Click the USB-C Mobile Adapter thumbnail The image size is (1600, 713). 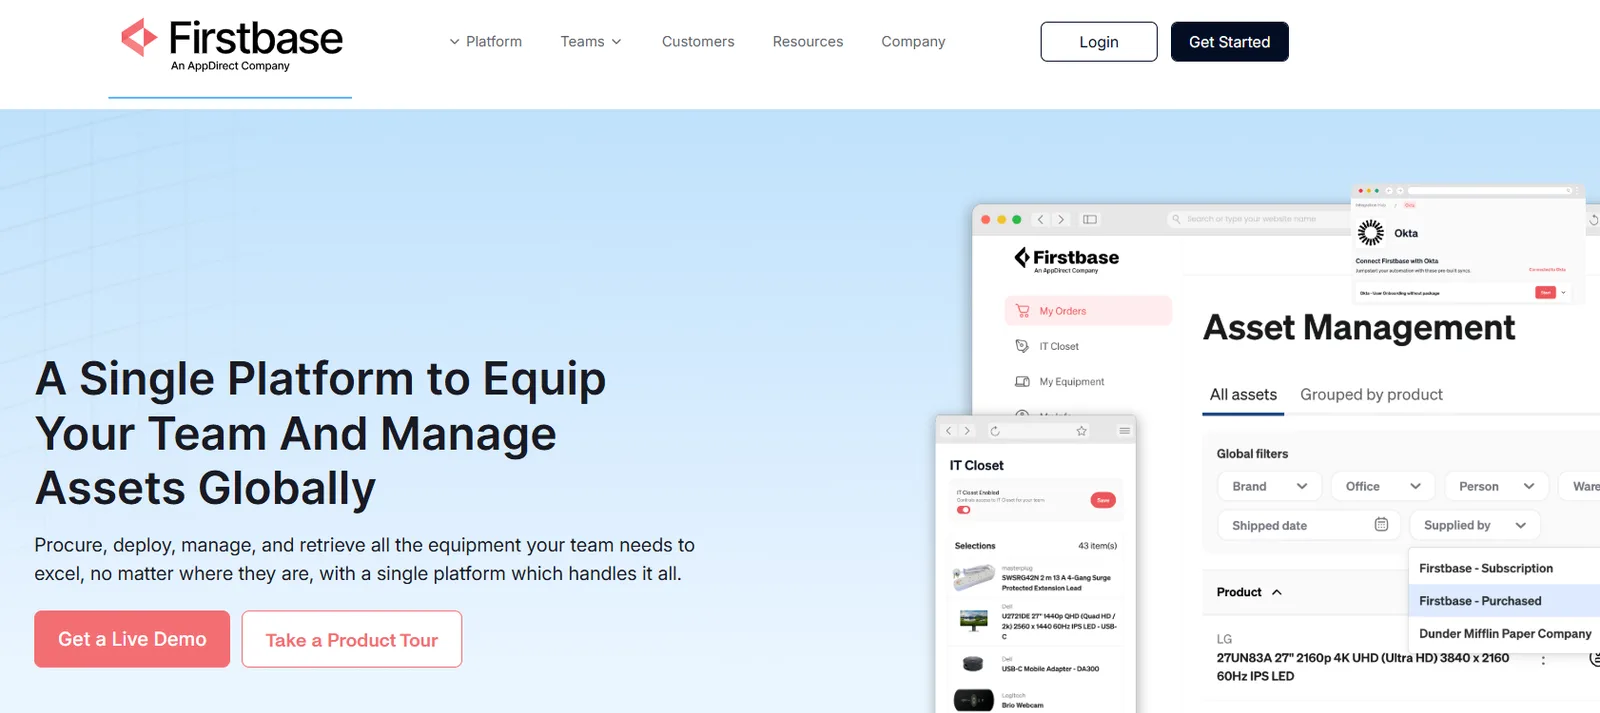pyautogui.click(x=973, y=664)
